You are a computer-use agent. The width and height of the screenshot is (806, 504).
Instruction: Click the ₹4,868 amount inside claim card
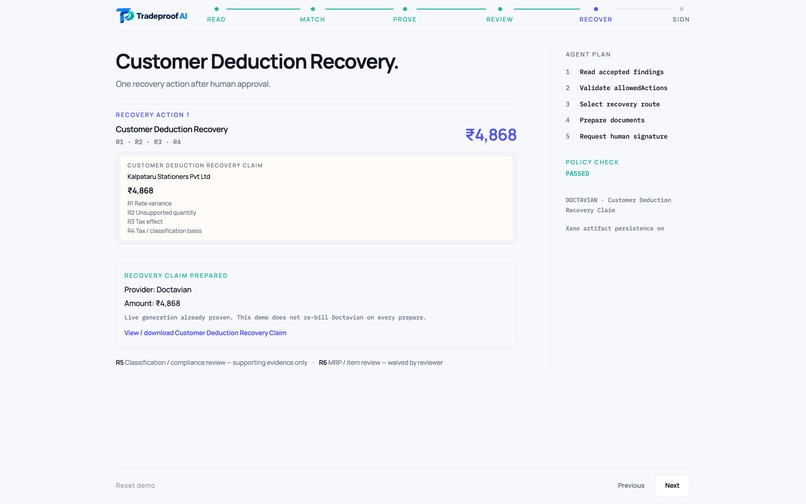pyautogui.click(x=140, y=191)
